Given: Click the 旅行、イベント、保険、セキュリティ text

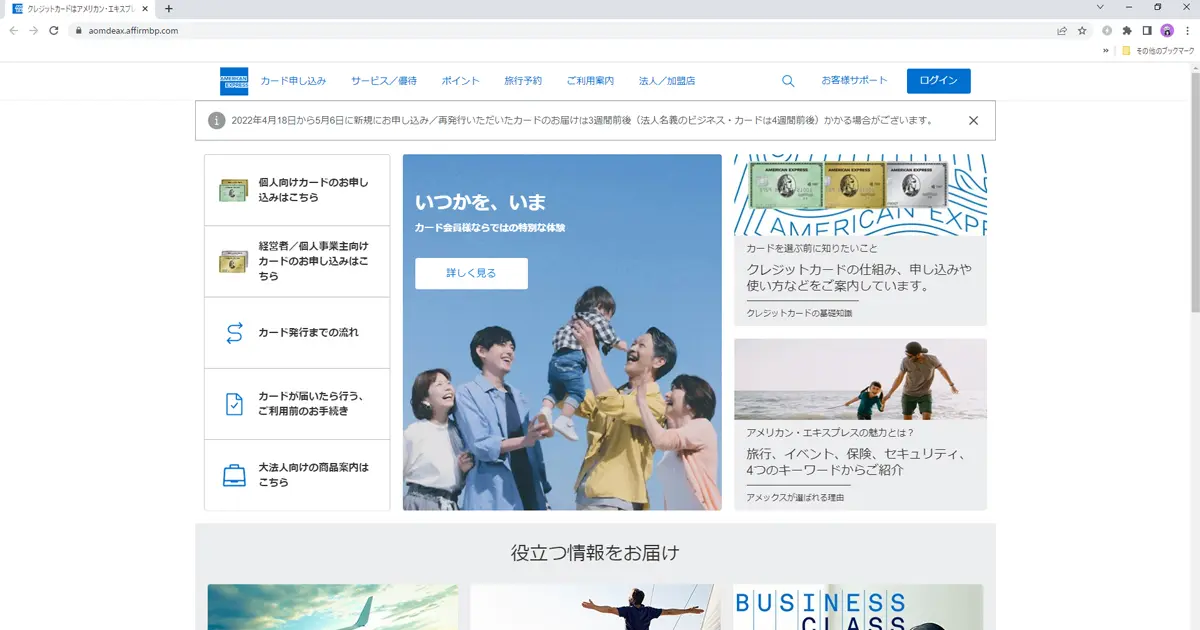Looking at the screenshot, I should (x=856, y=461).
